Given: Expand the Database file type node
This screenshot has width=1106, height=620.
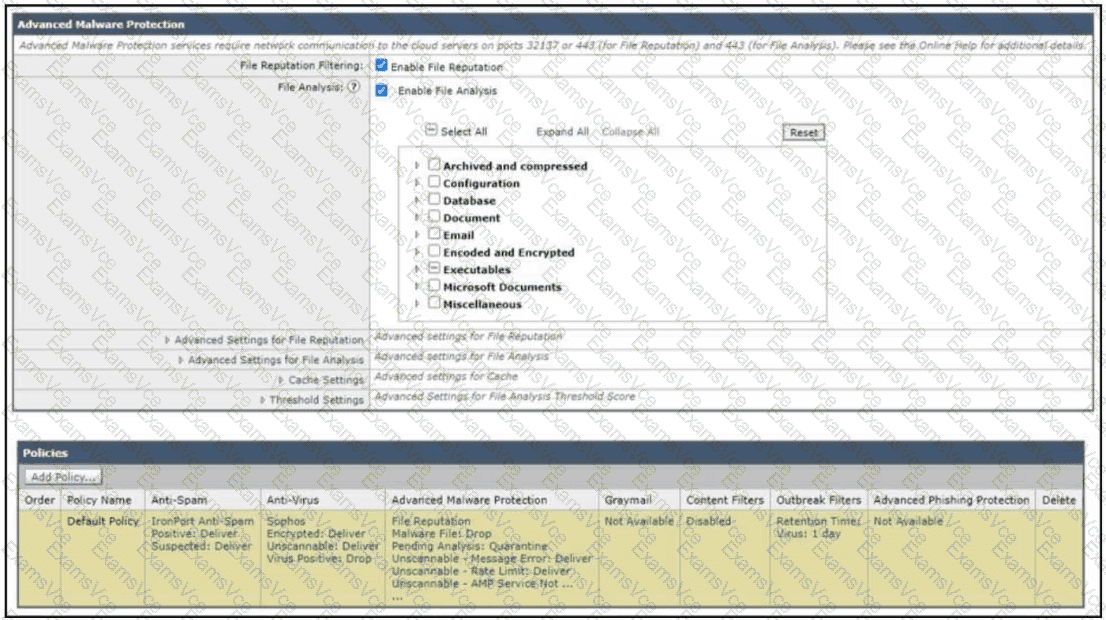Looking at the screenshot, I should click(417, 200).
